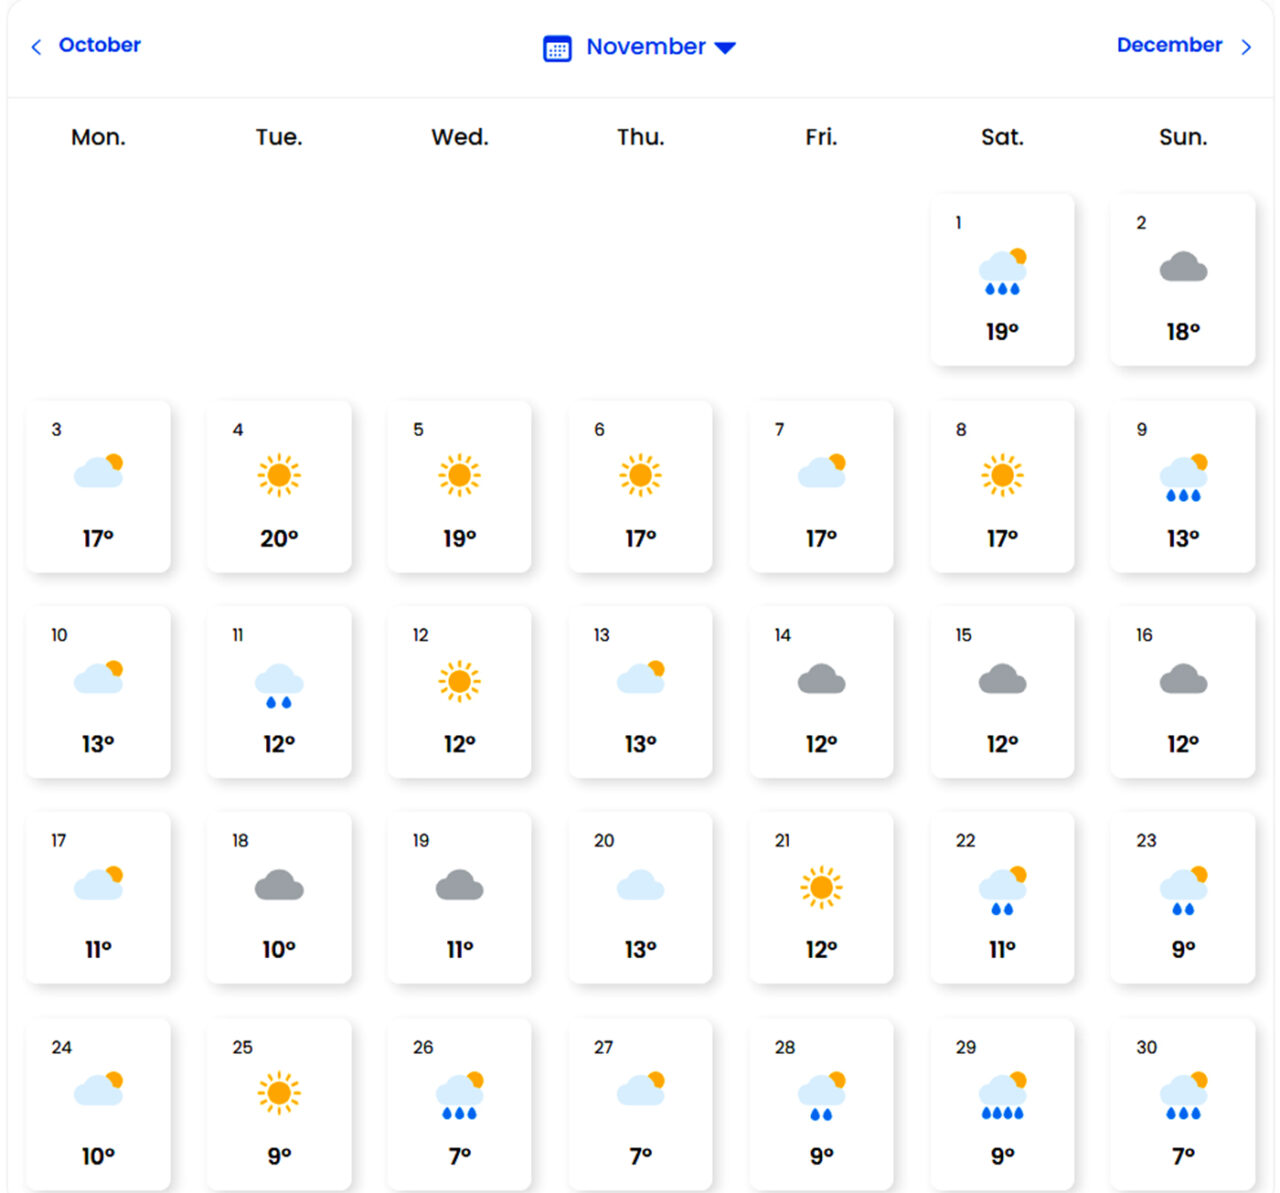Click the plain light cloud icon on November 20
Image resolution: width=1280 pixels, height=1193 pixels.
[x=640, y=886]
